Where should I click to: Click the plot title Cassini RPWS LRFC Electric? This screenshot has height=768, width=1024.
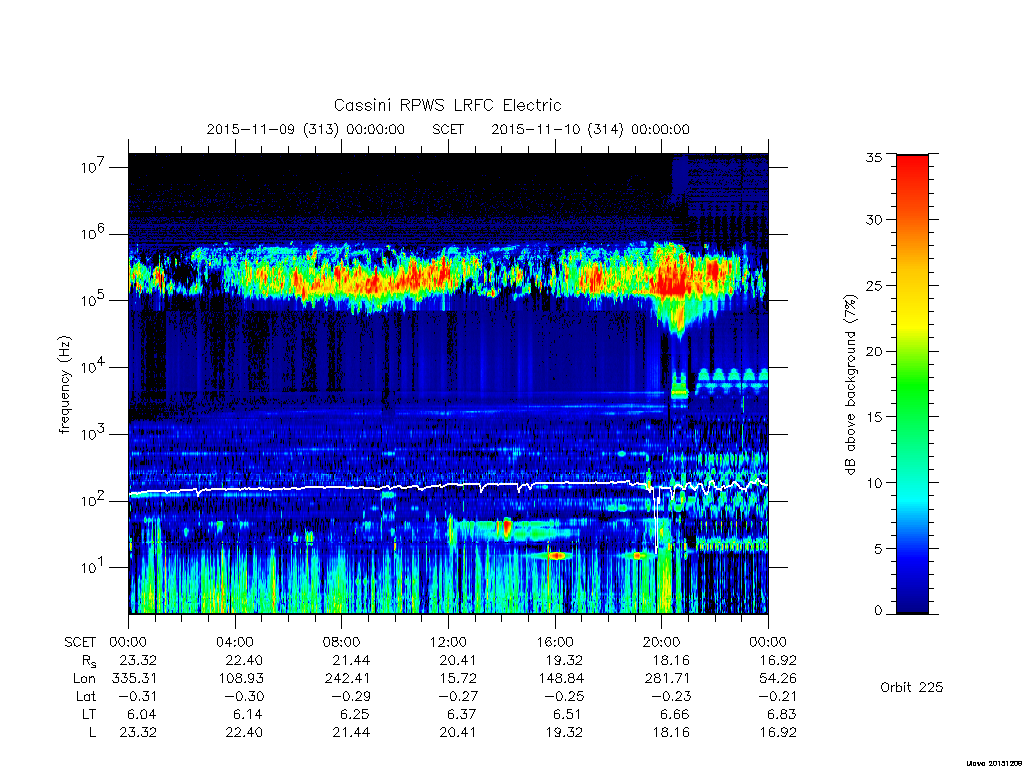click(x=447, y=105)
